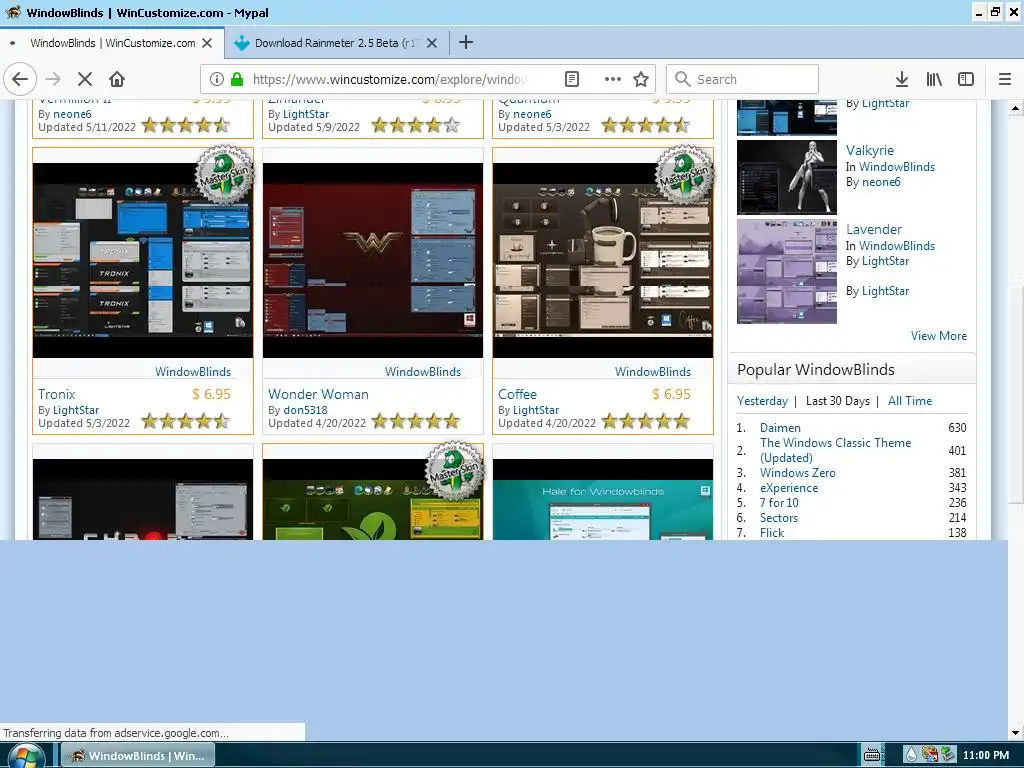Toggle the sidebar view icon
The width and height of the screenshot is (1024, 768).
point(966,79)
